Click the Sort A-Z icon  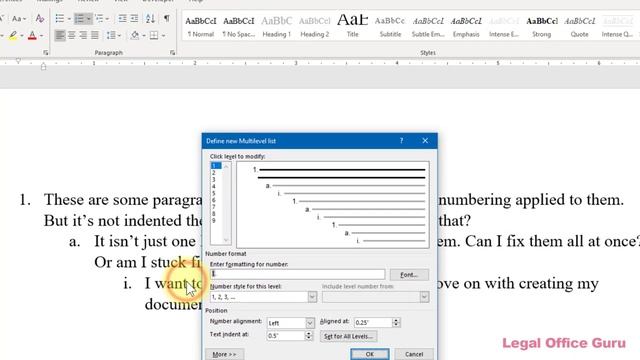point(150,18)
